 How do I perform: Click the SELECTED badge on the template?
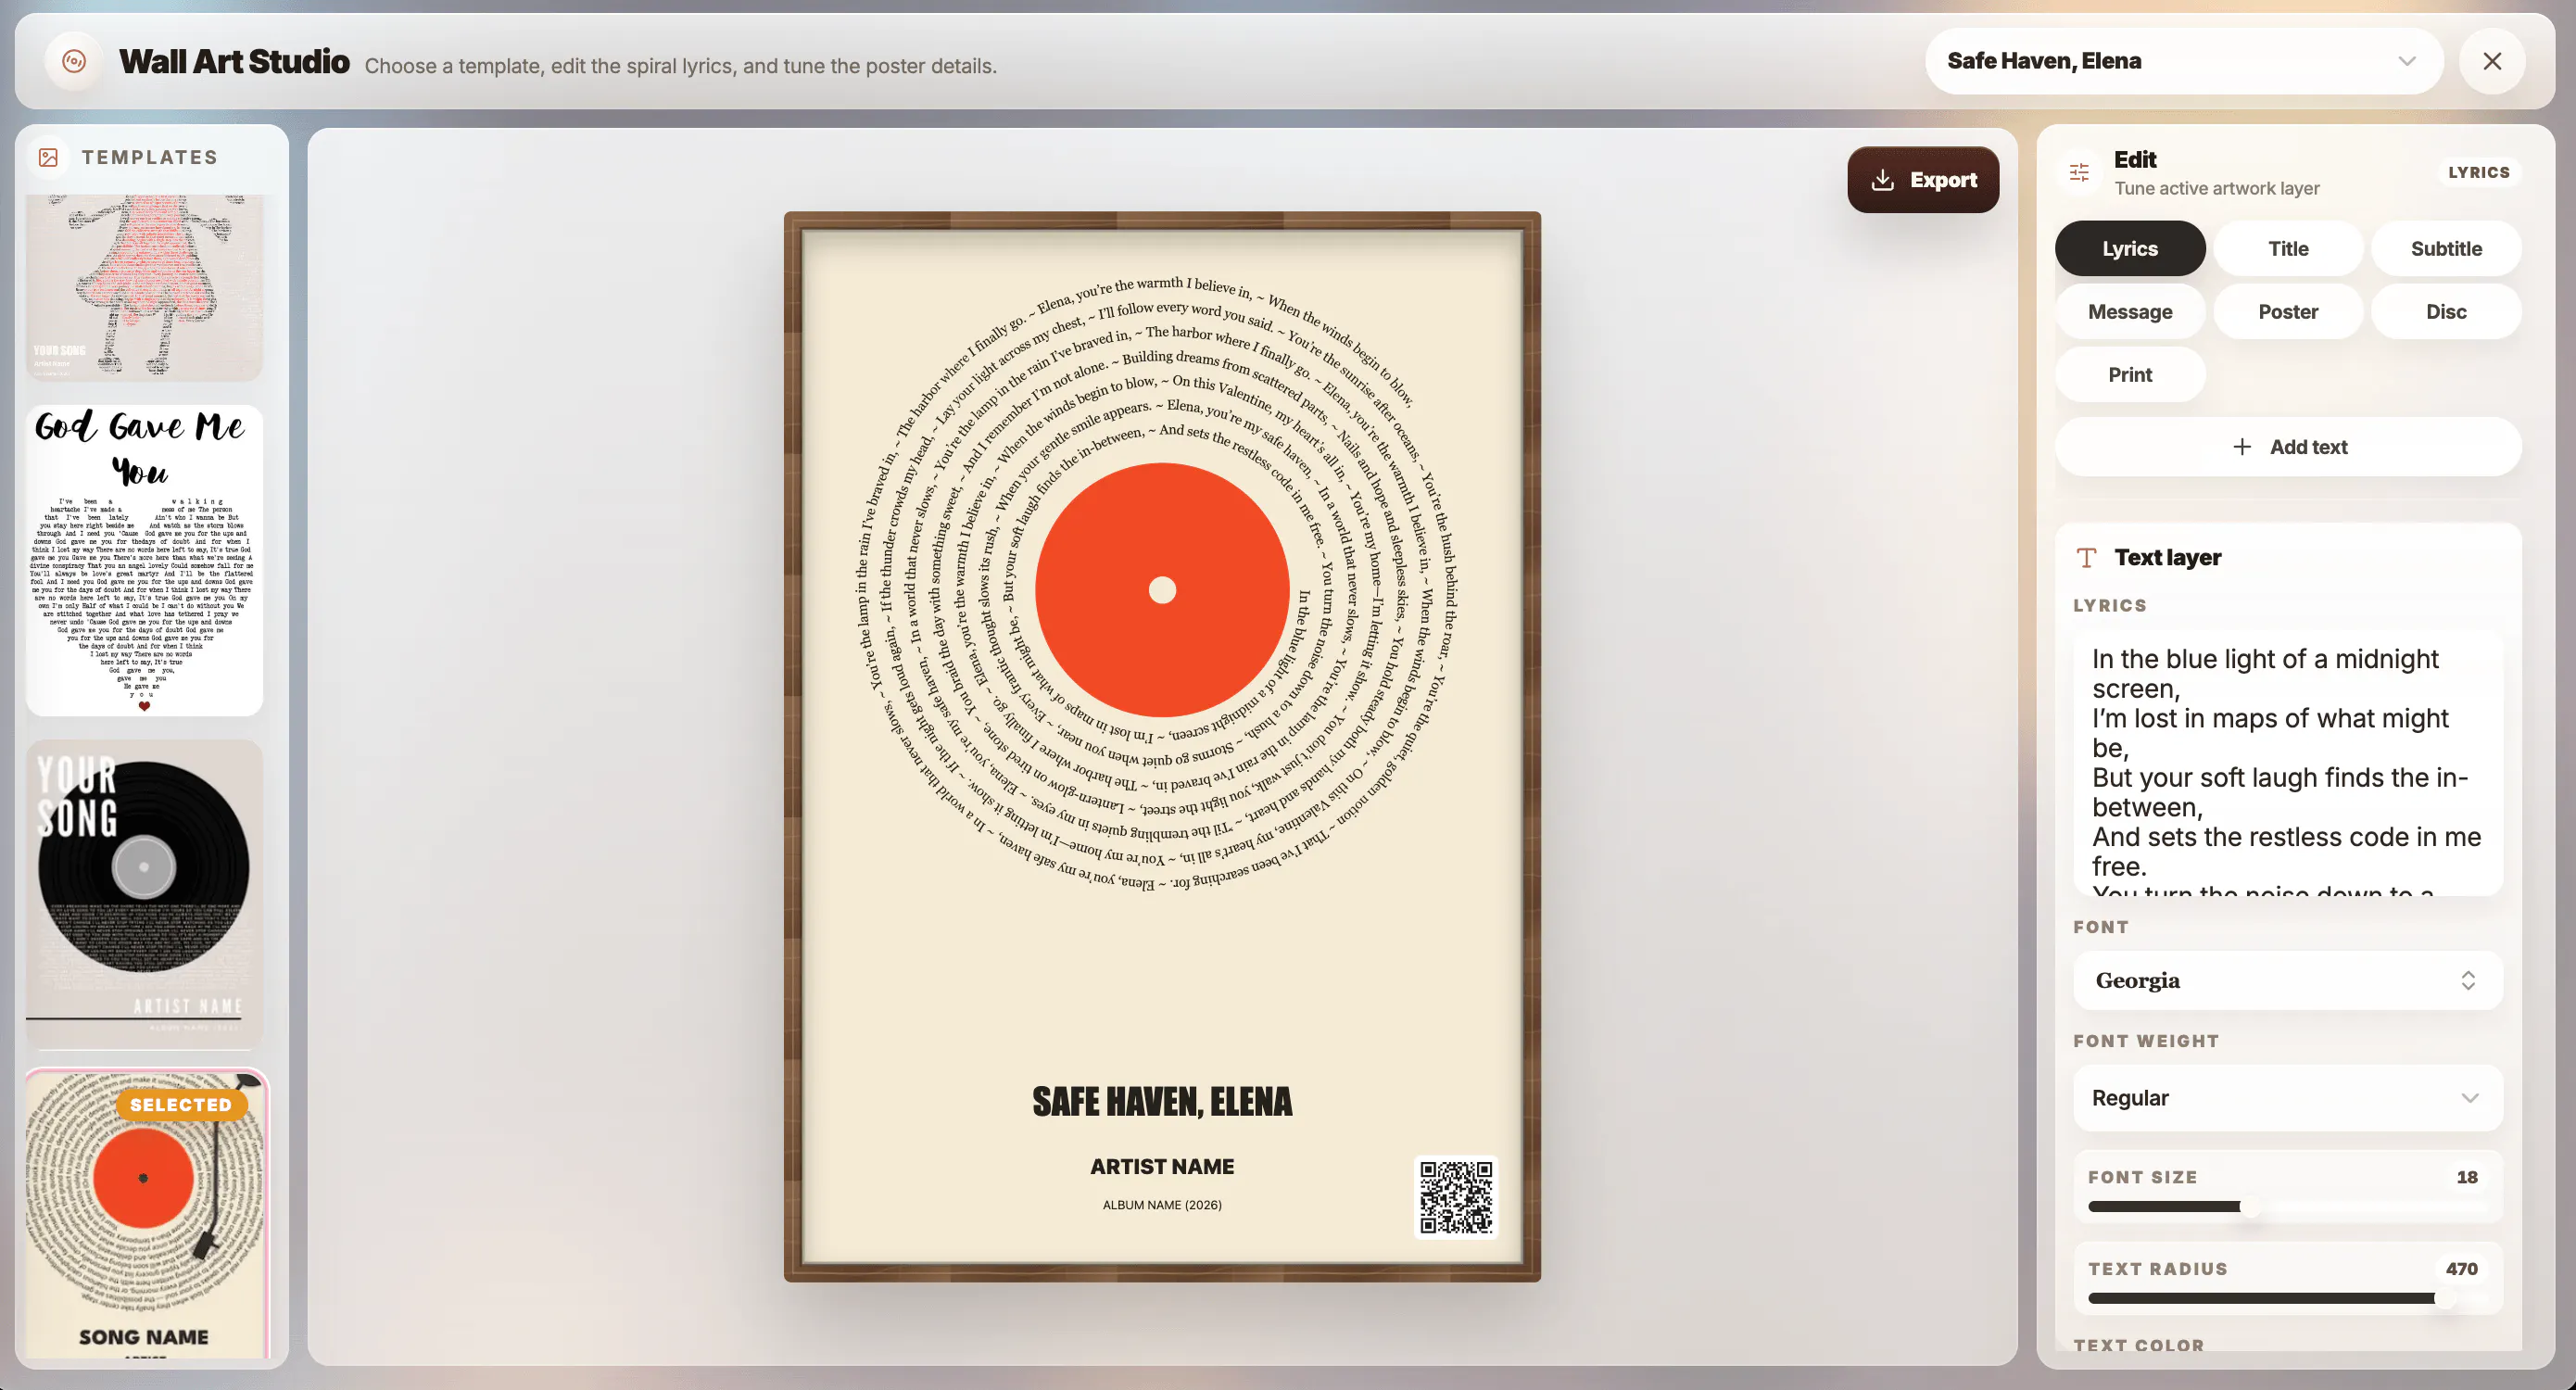pos(181,1104)
